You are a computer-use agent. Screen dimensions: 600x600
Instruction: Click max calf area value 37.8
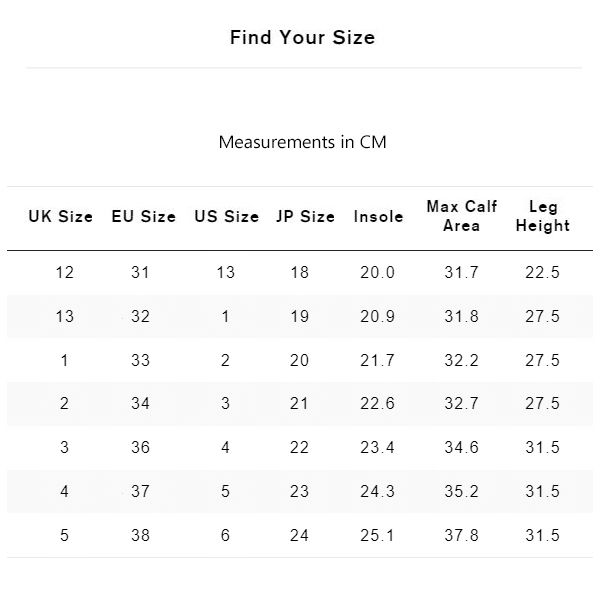click(x=461, y=536)
